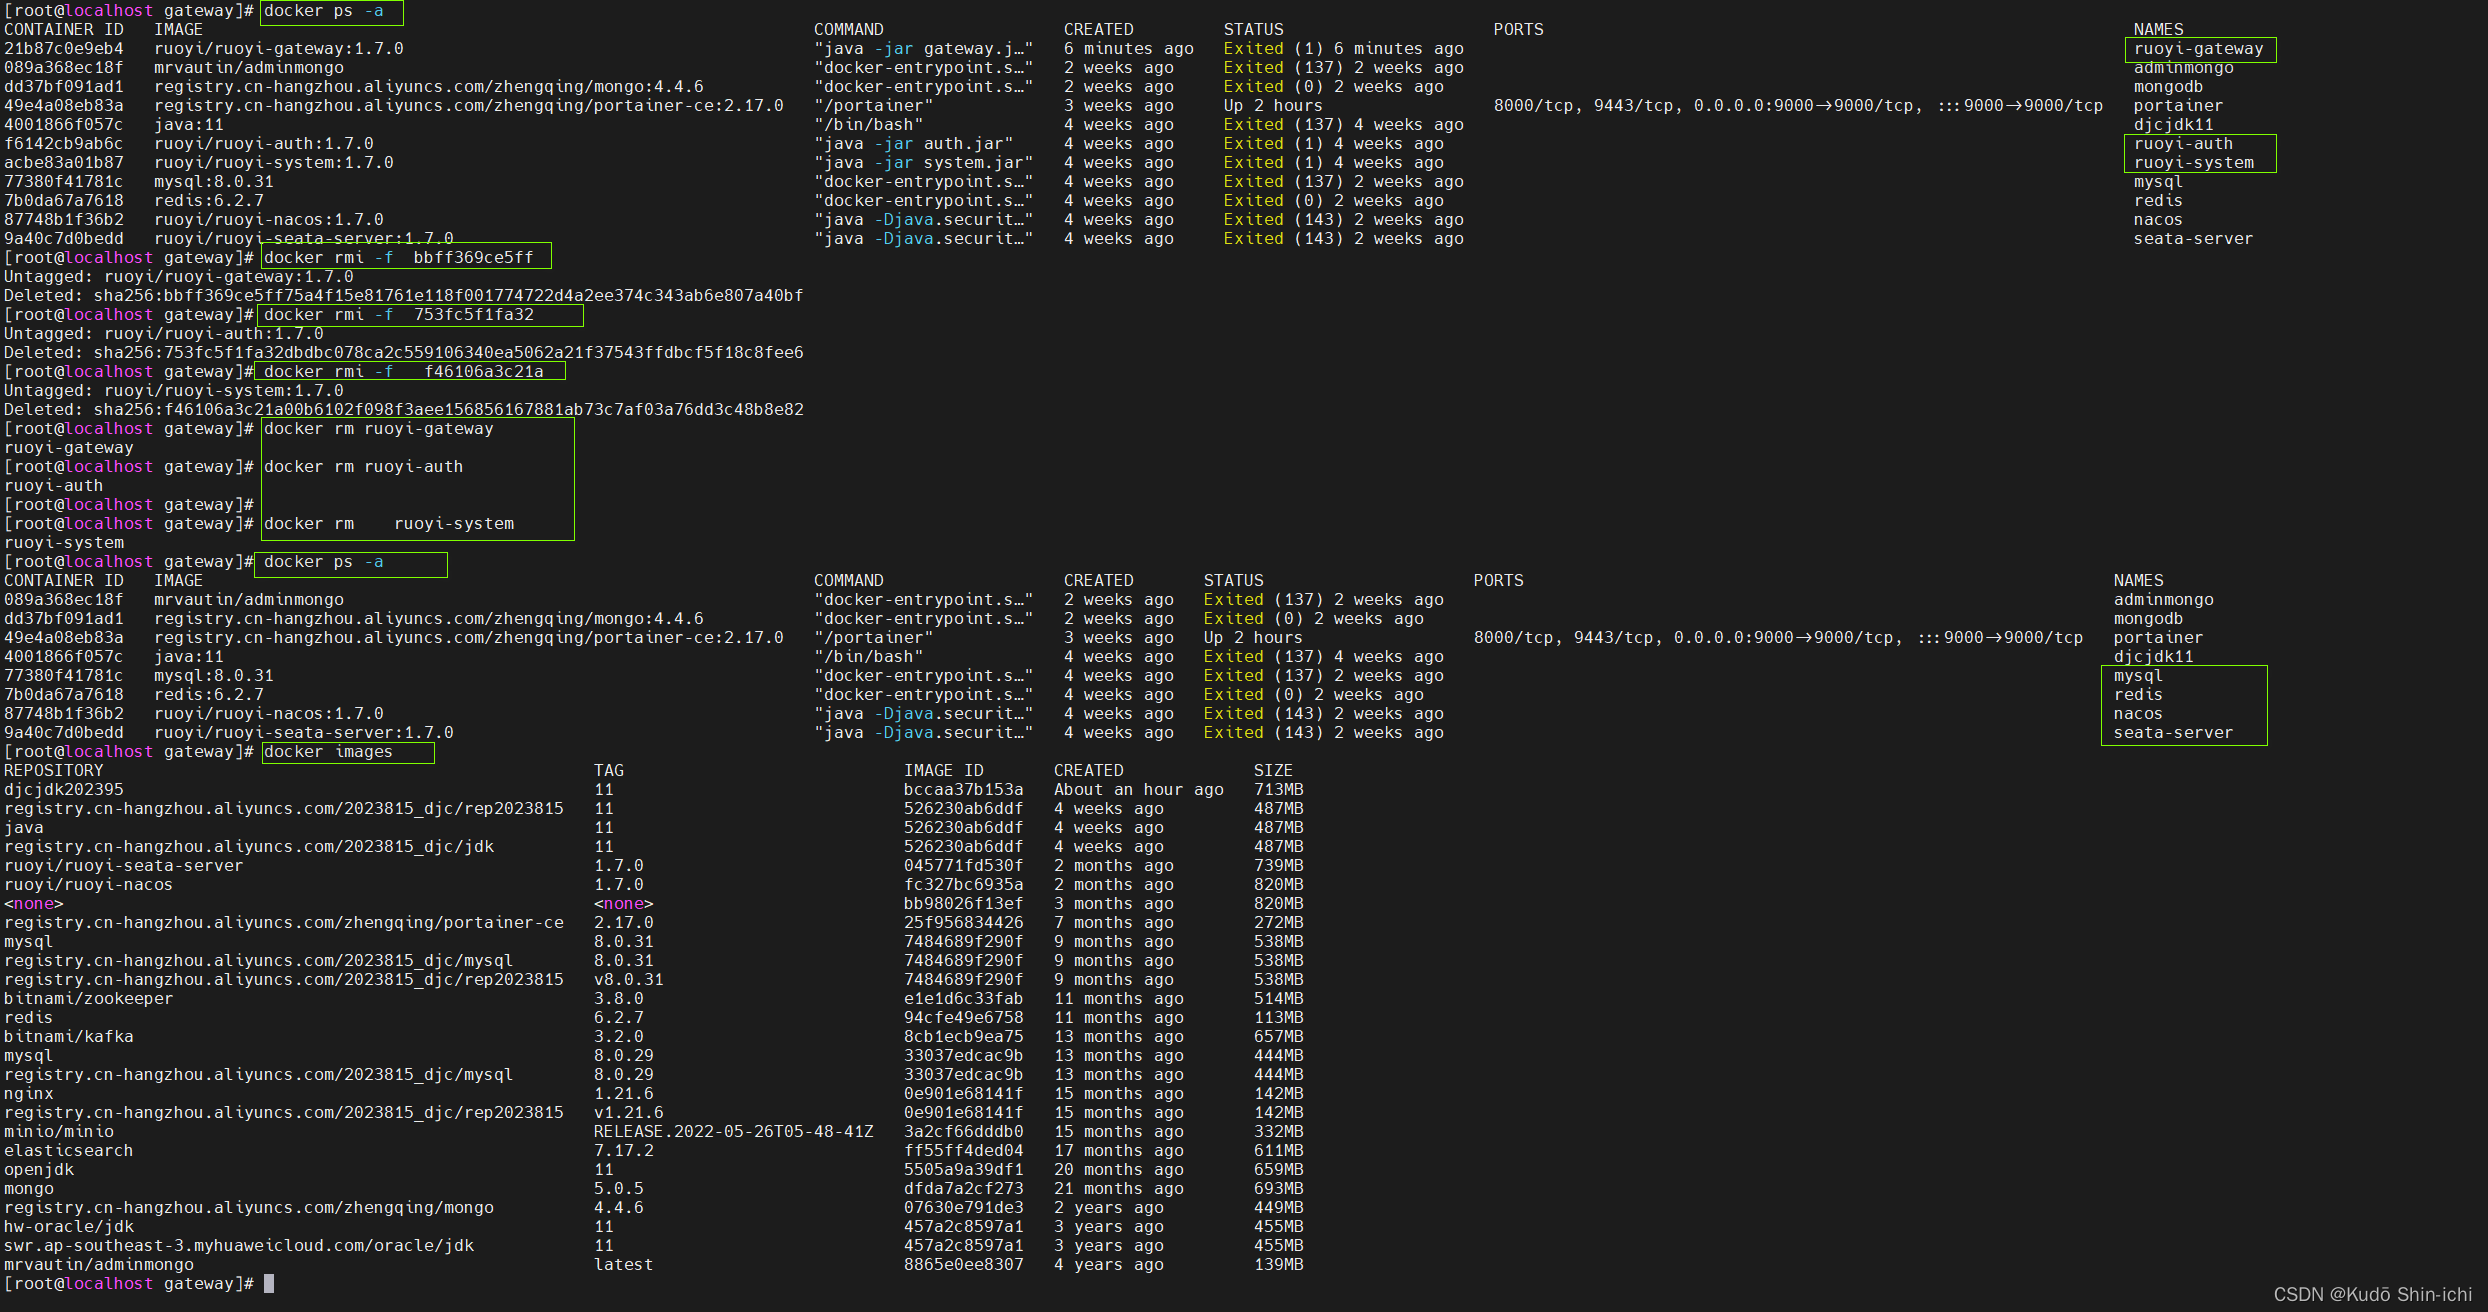Click the 611MB size of elasticsearch
Viewport: 2488px width, 1312px height.
coord(1279,1151)
